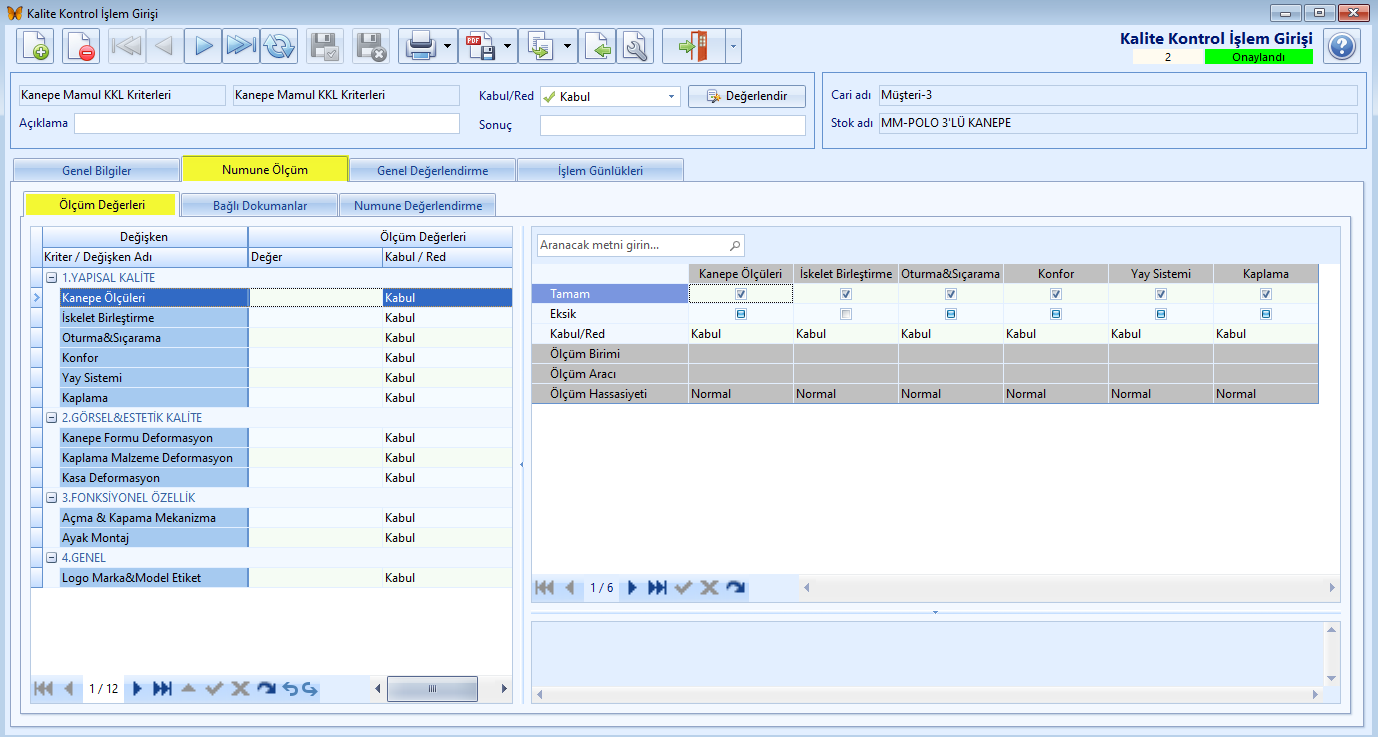Toggle Tamam checkbox for Kaplama

(1266, 294)
